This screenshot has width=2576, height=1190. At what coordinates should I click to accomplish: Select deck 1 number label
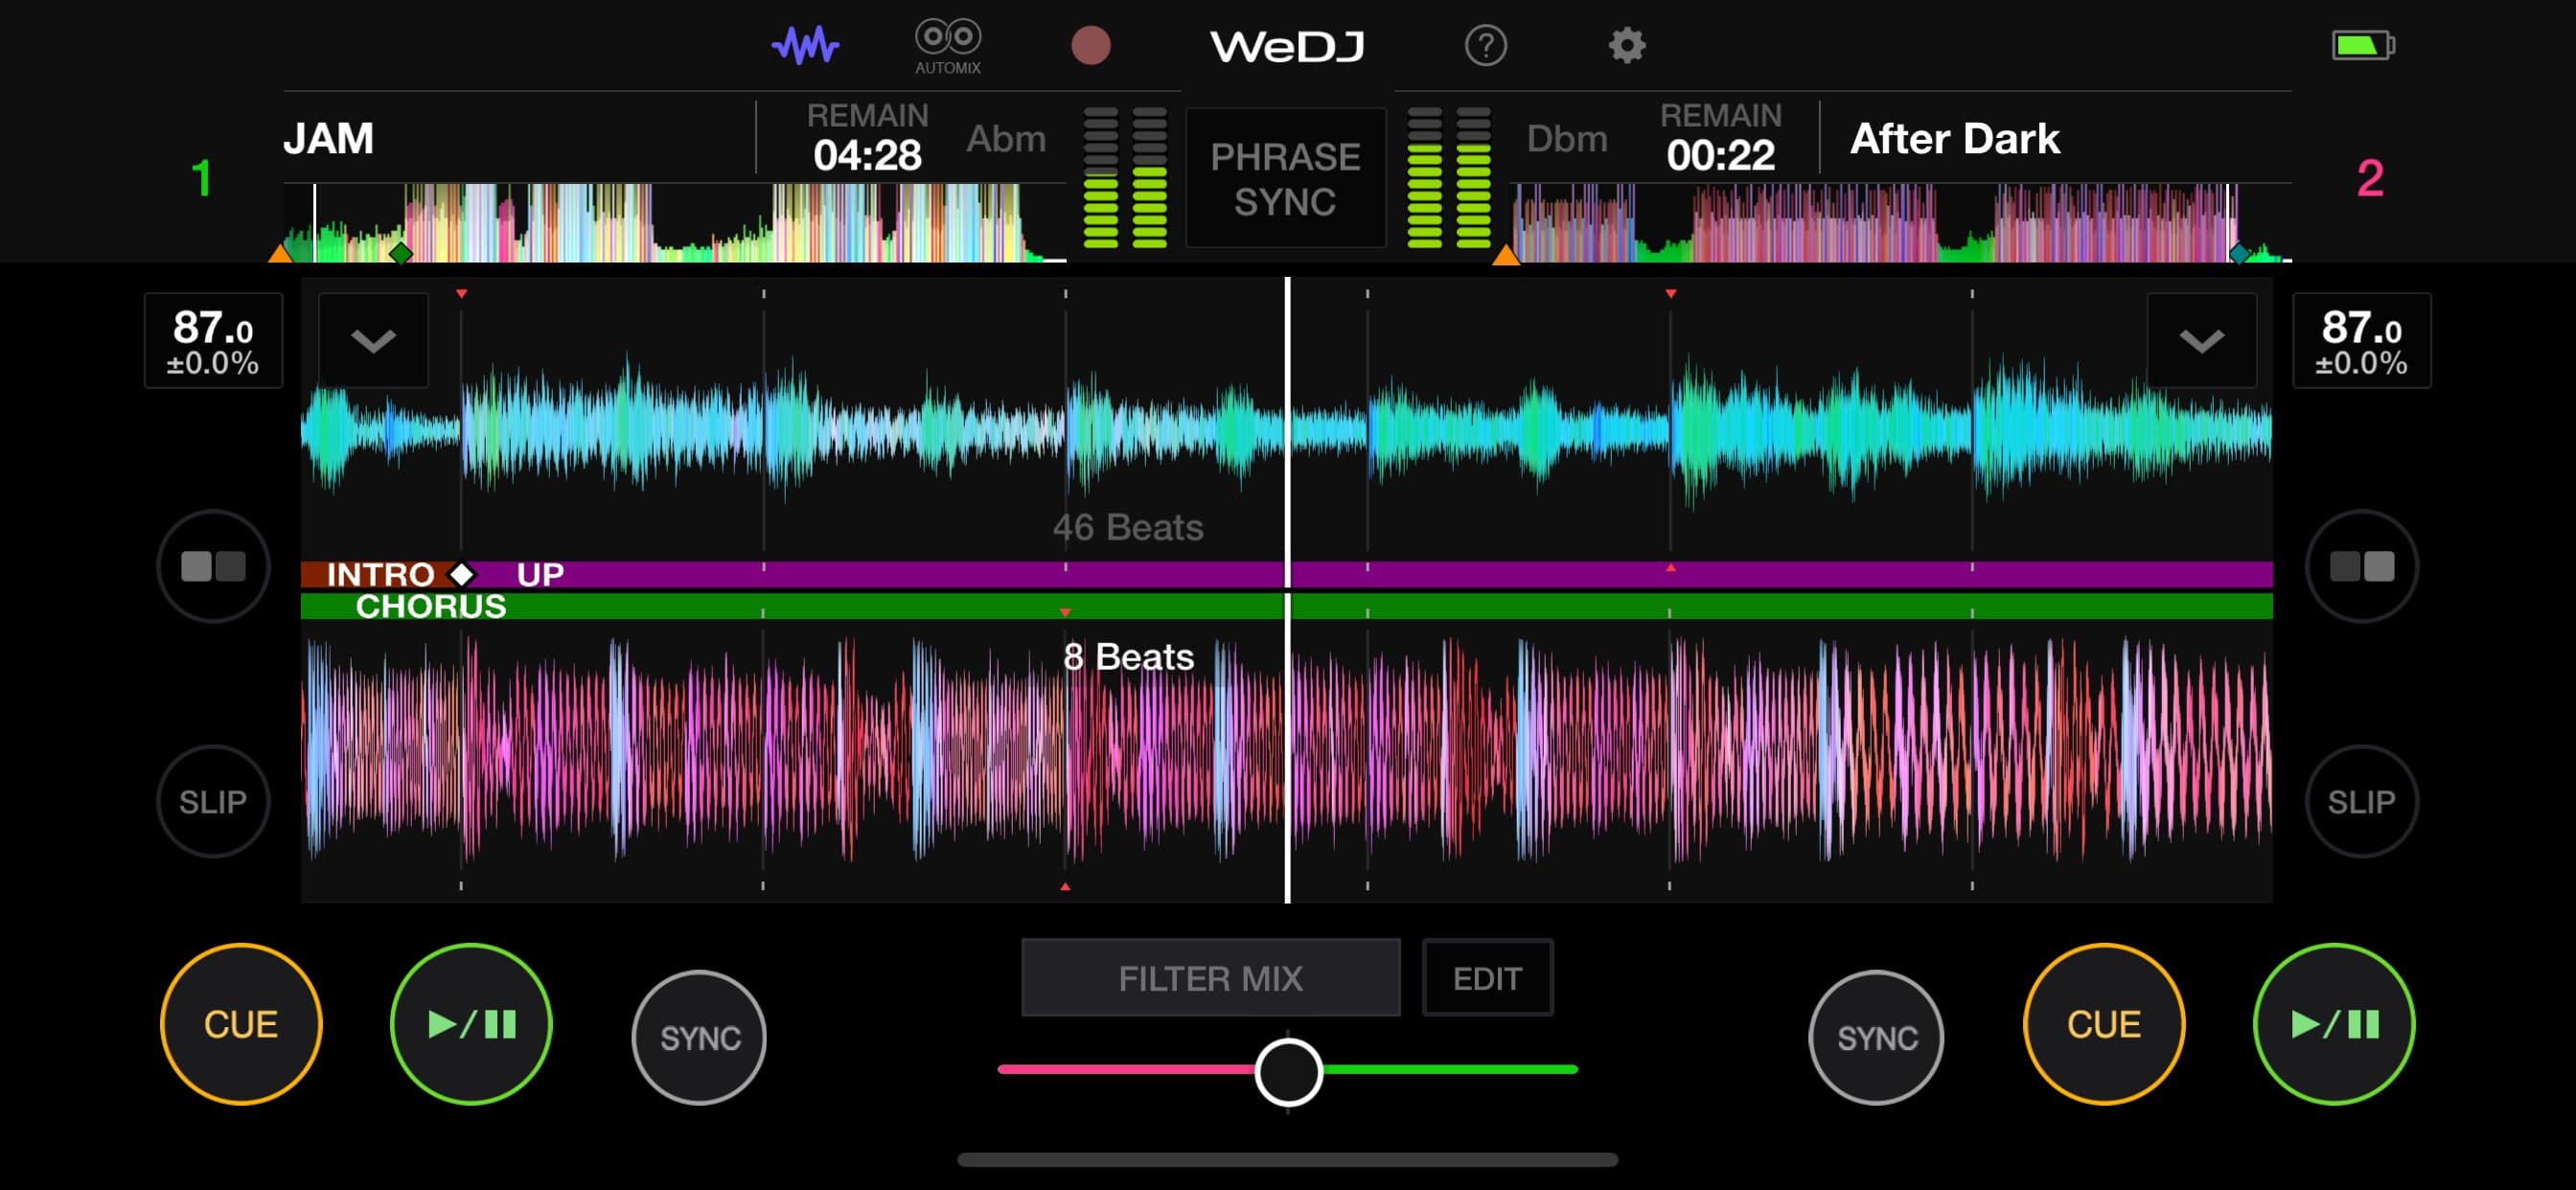tap(201, 178)
